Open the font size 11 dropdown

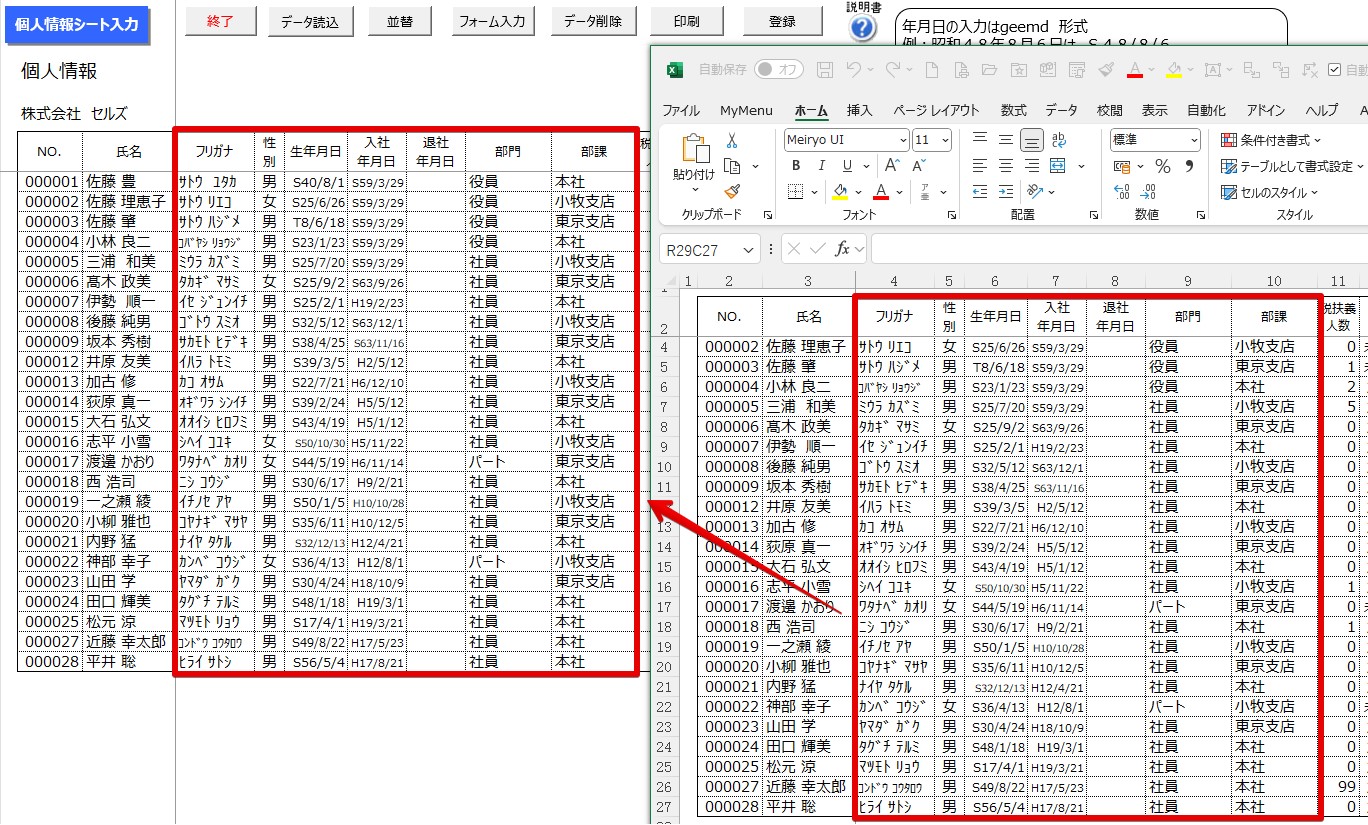tap(945, 140)
